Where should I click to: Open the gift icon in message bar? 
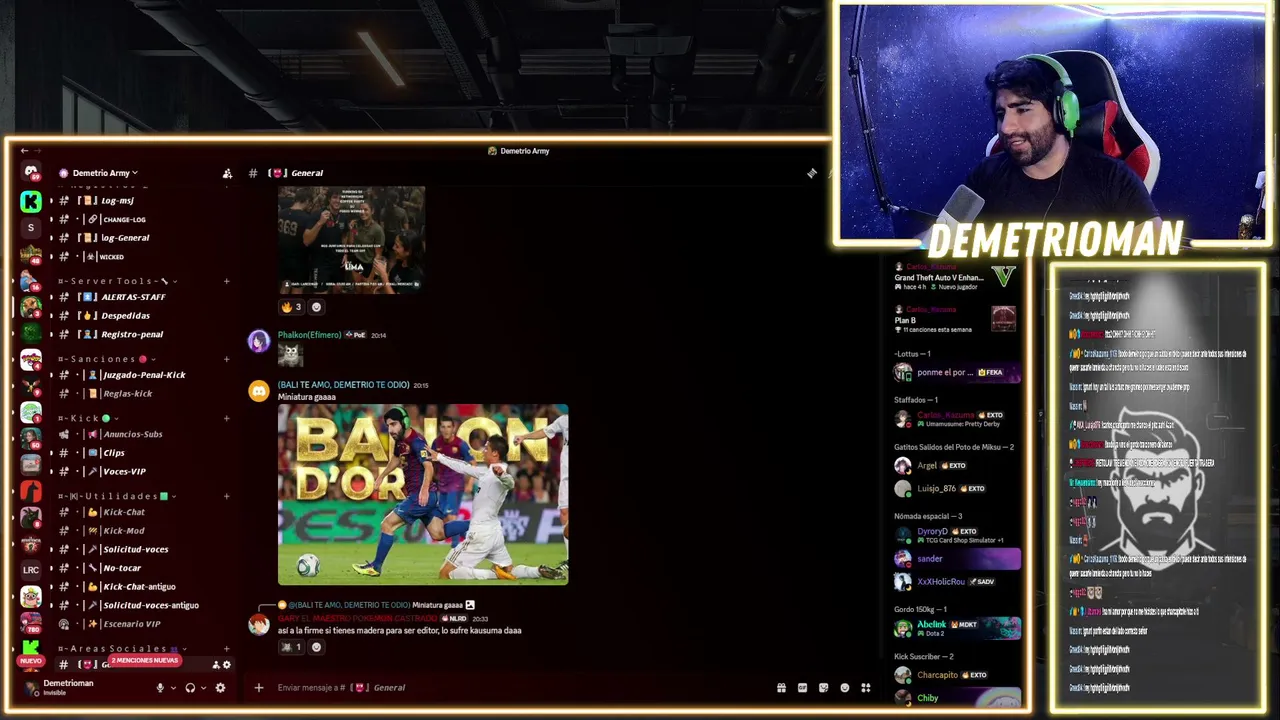click(781, 688)
